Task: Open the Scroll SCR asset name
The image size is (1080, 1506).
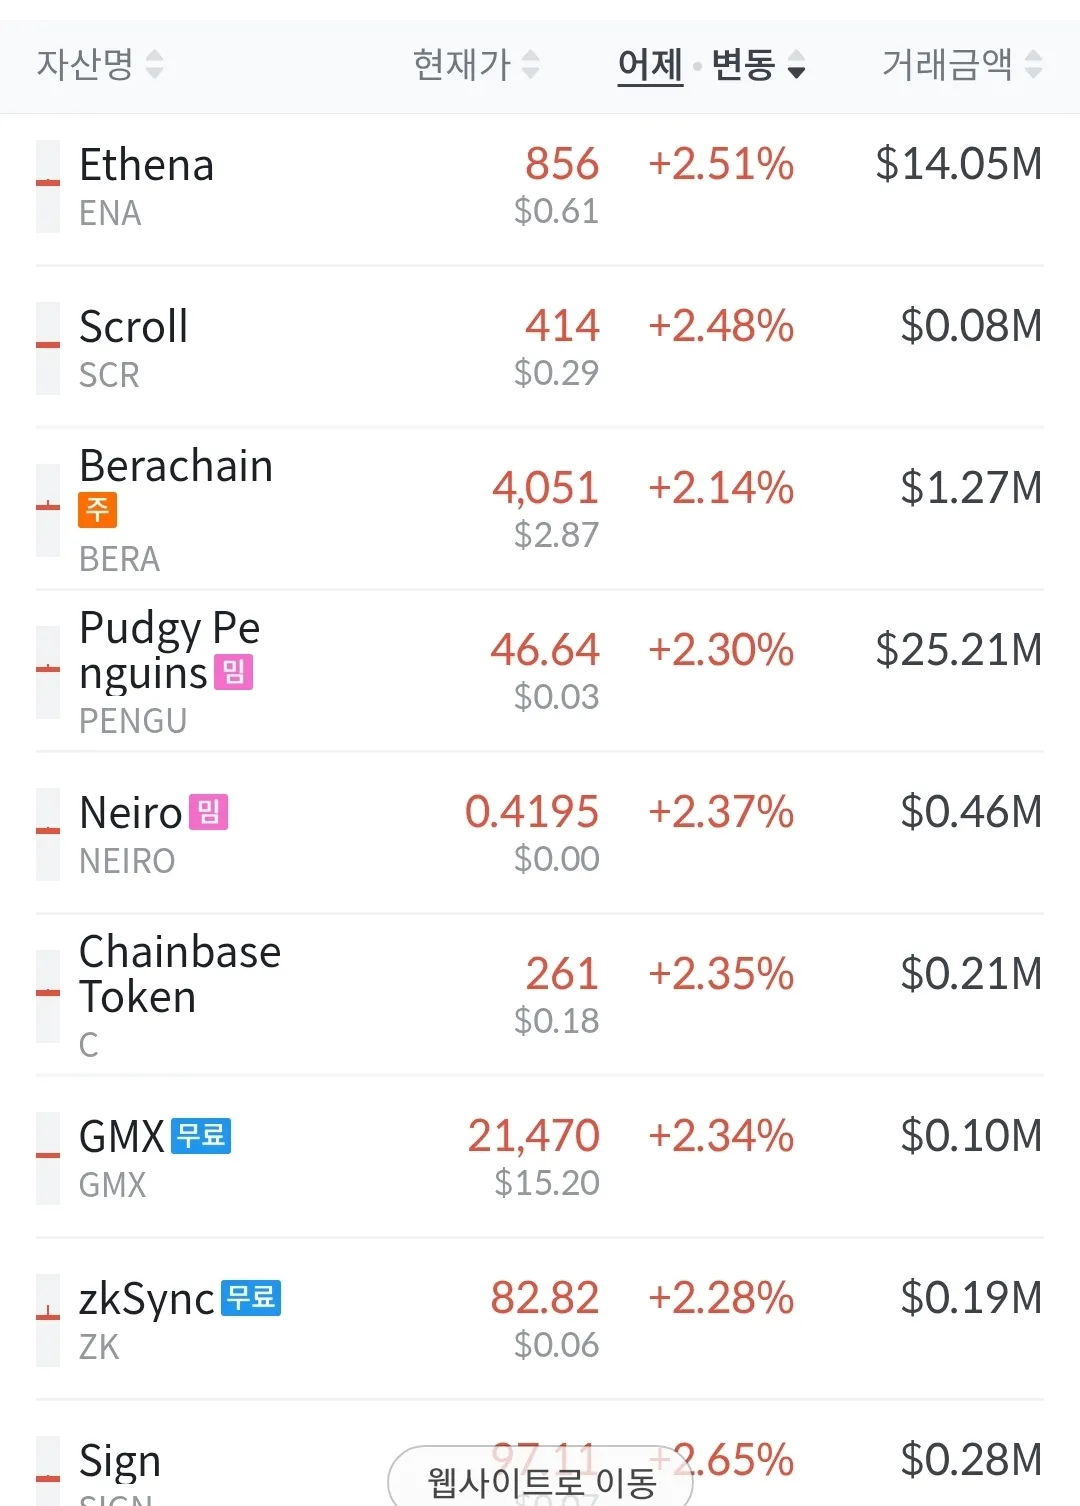Action: [x=133, y=328]
